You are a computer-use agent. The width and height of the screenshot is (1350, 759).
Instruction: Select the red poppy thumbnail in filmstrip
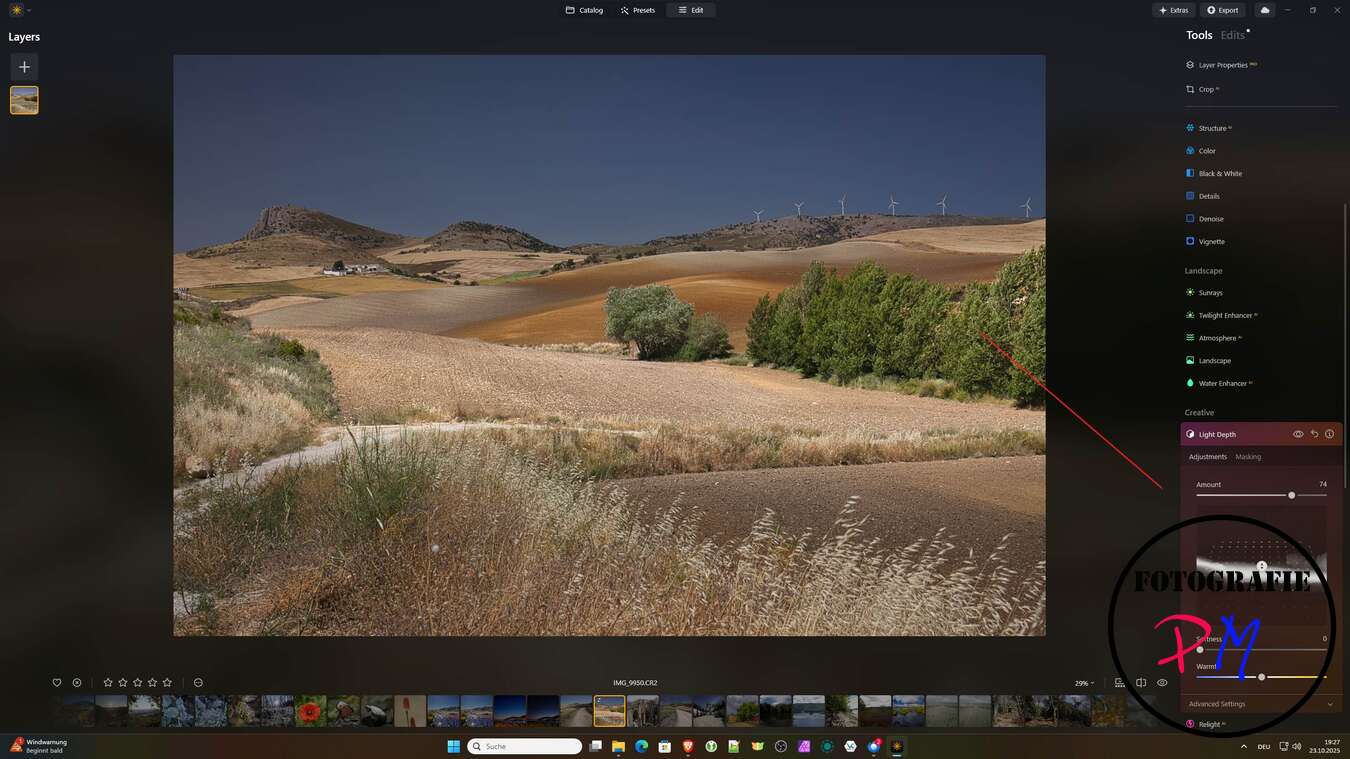(310, 711)
